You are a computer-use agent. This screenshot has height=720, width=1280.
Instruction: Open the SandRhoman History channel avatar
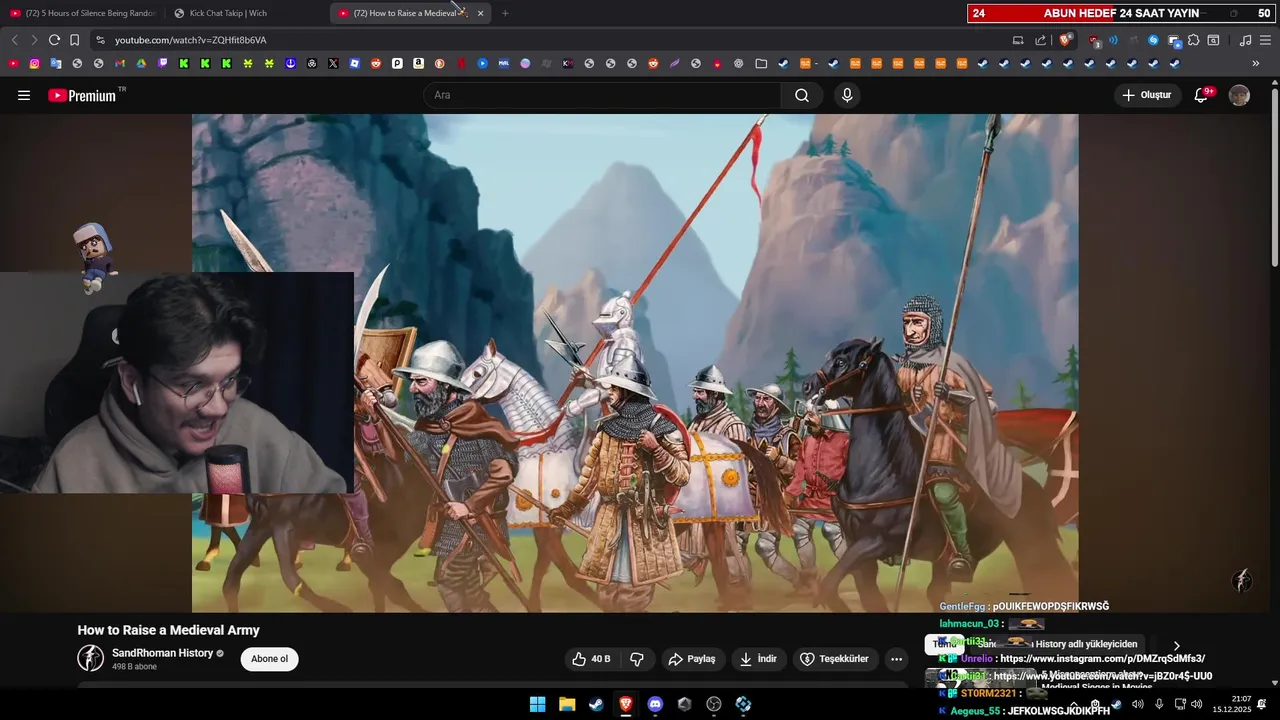[x=91, y=658]
